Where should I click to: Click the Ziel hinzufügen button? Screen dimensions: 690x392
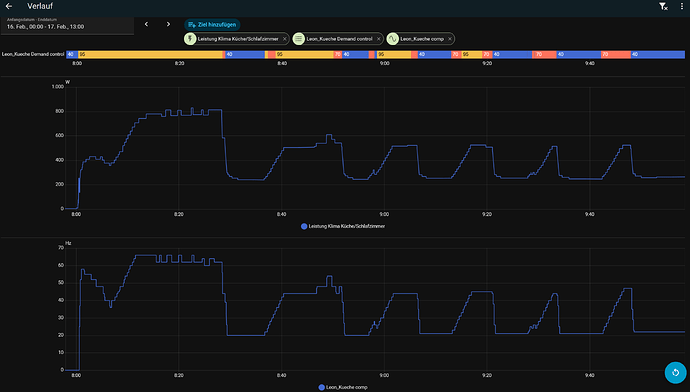212,25
